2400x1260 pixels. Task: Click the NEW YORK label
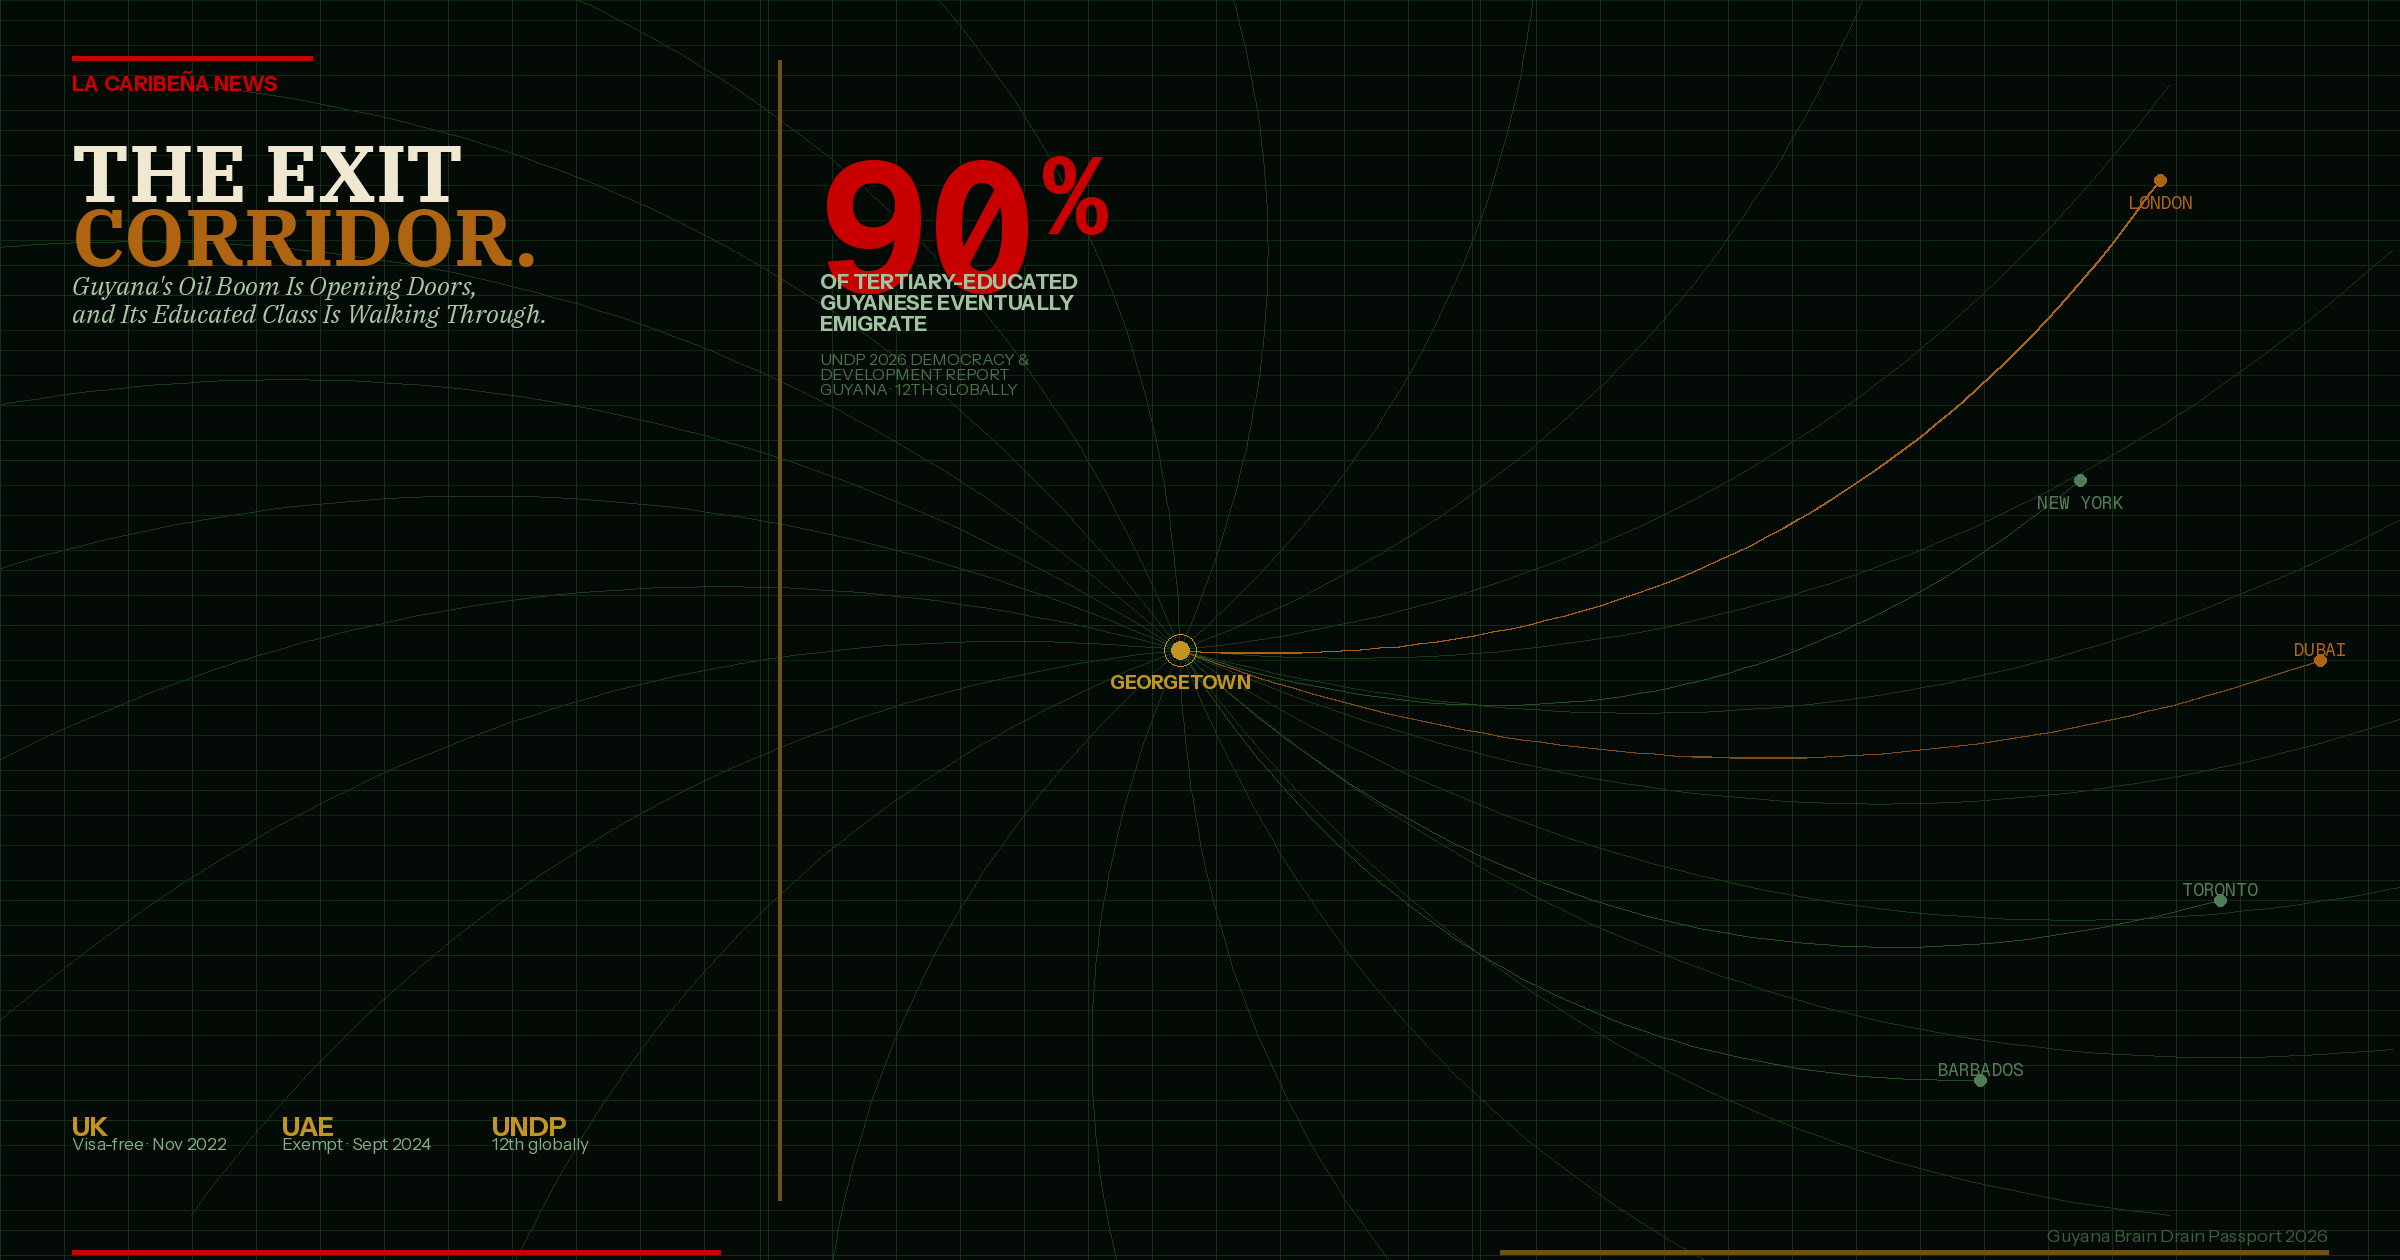pyautogui.click(x=2080, y=503)
